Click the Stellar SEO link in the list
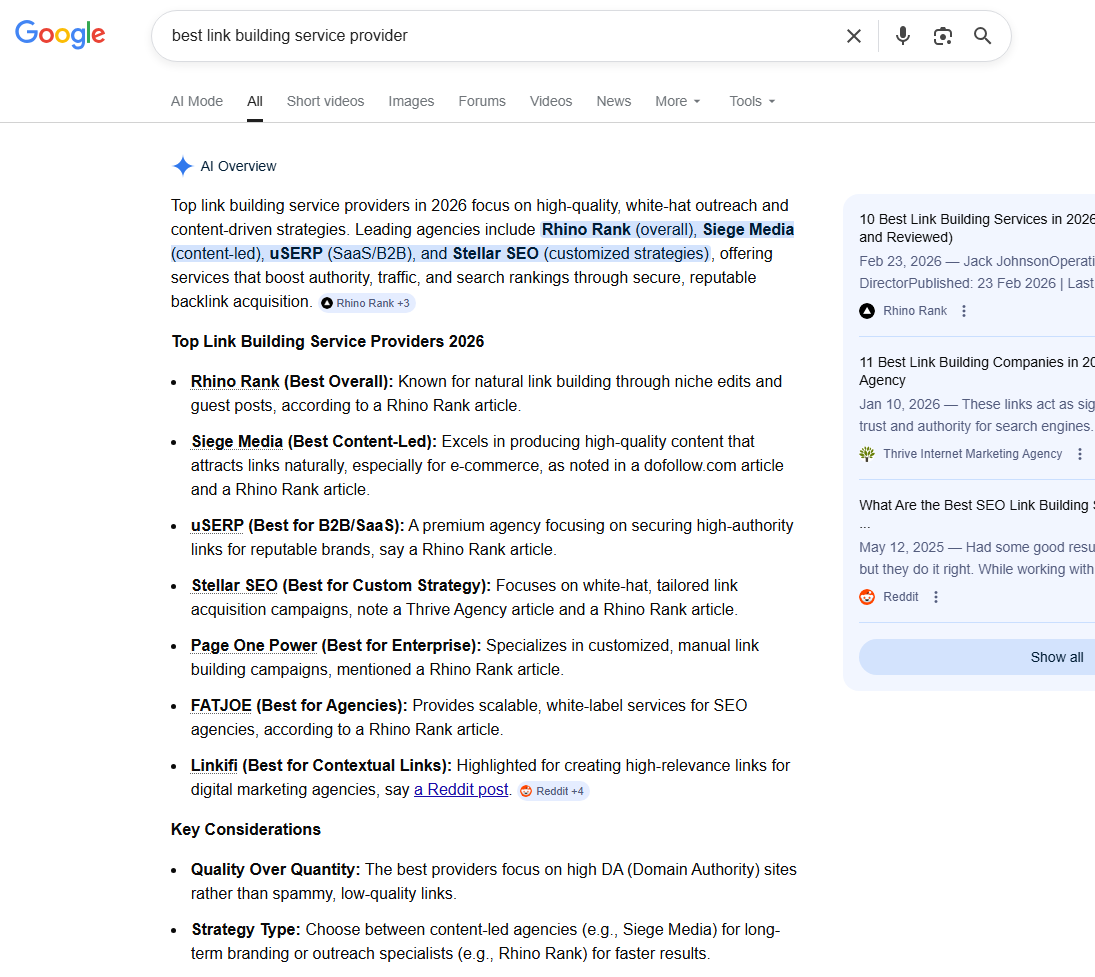Viewport: 1095px width, 977px height. [234, 586]
